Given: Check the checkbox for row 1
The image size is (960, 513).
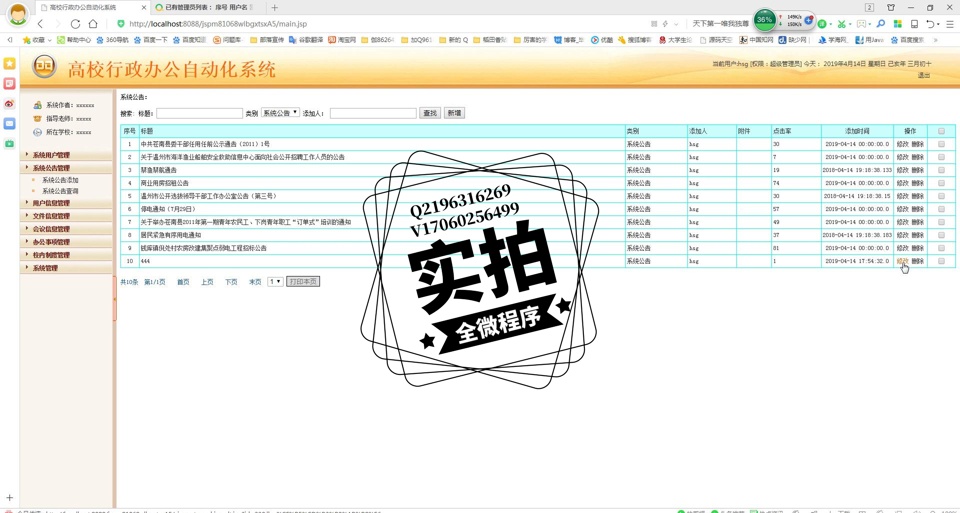Looking at the screenshot, I should (941, 144).
